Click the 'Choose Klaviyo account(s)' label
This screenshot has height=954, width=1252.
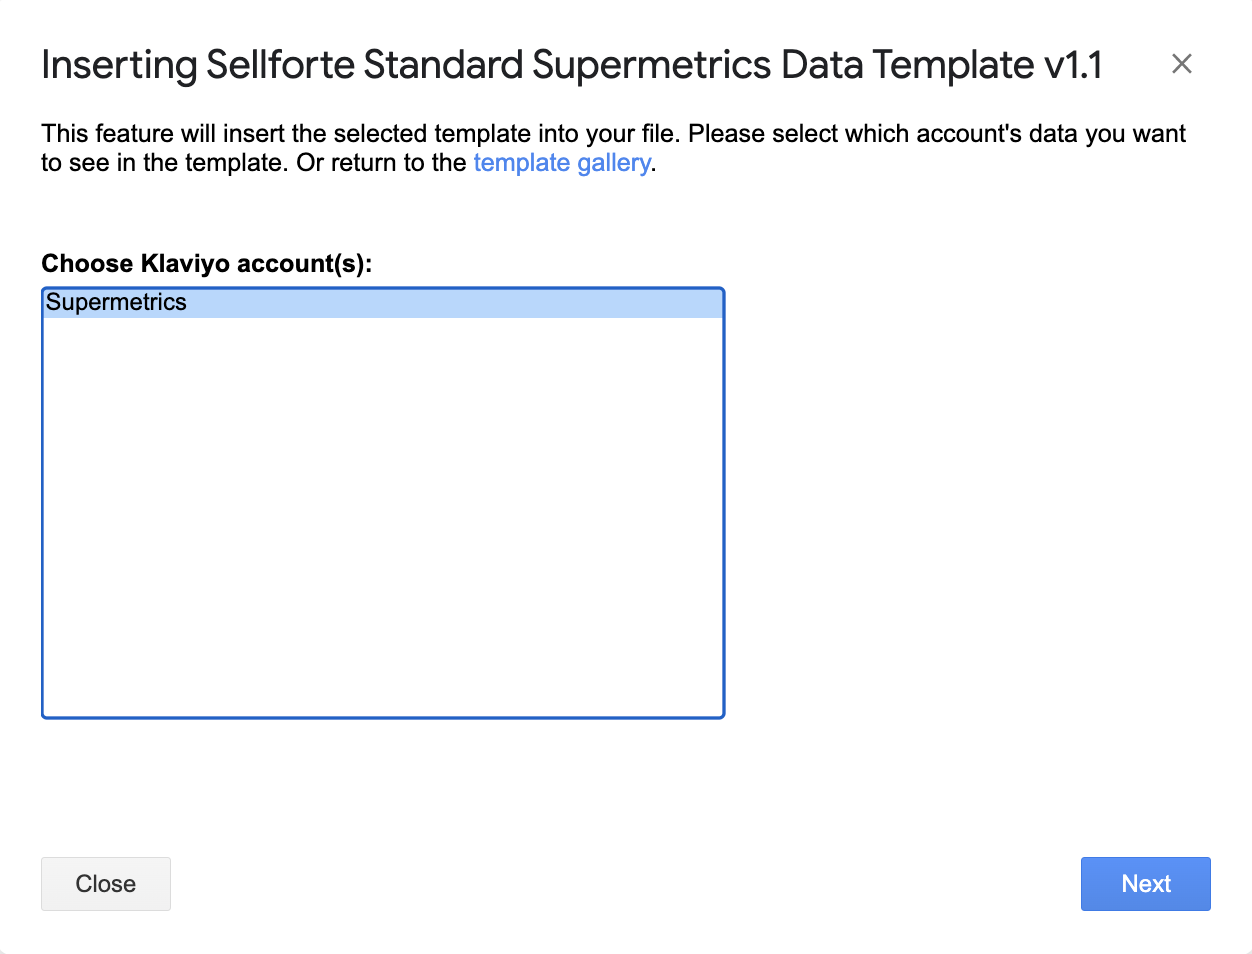pos(206,263)
